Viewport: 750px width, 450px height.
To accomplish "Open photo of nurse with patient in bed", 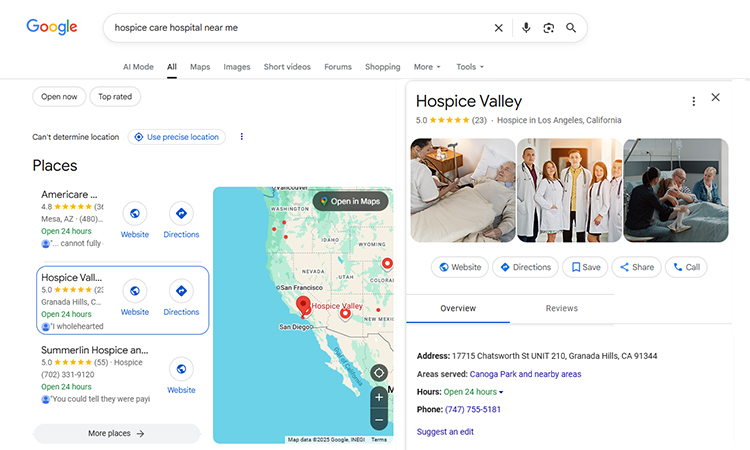I will [x=463, y=190].
